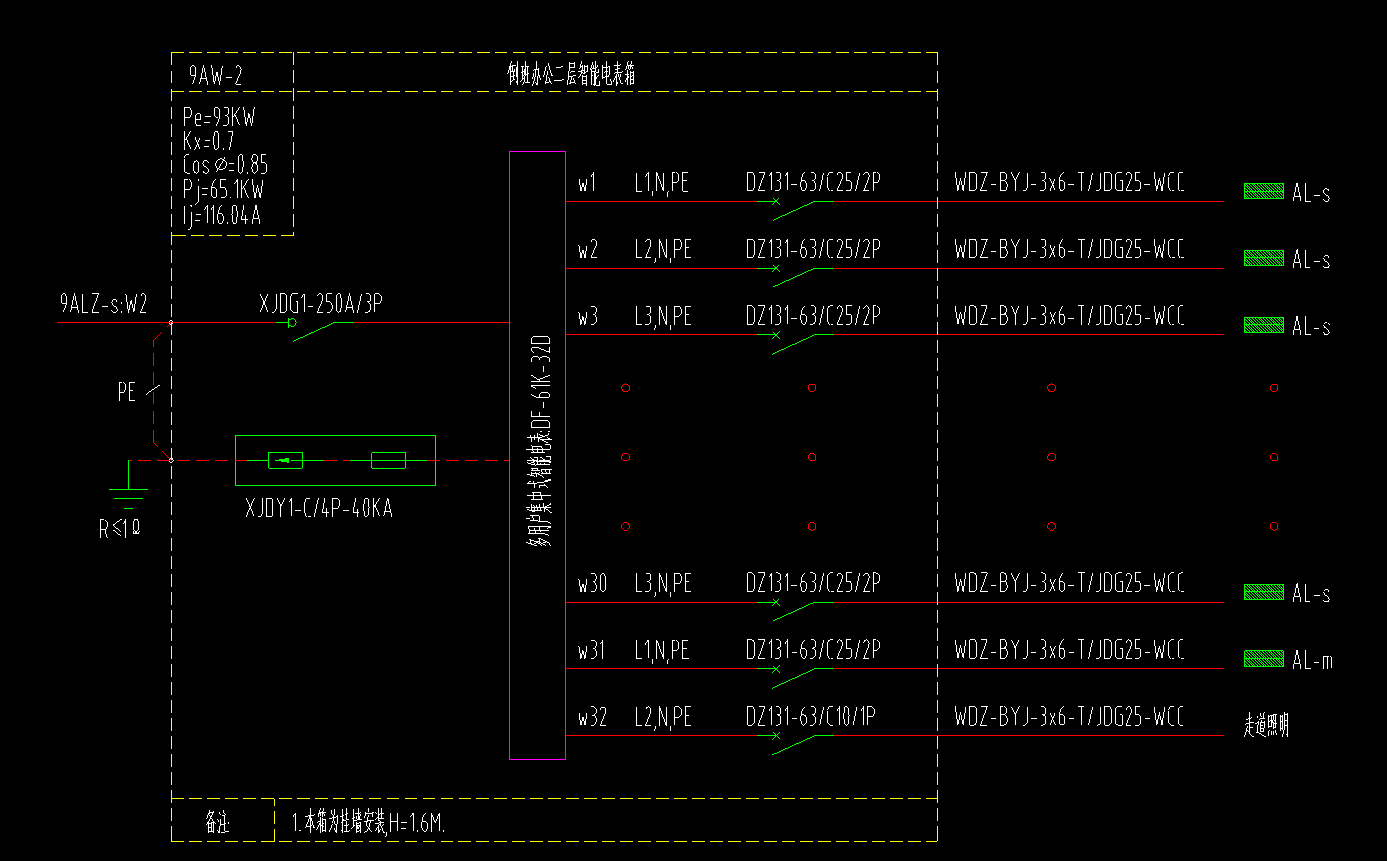Viewport: 1387px width, 861px height.
Task: Select the XJDG1-250A/3P label
Action: [321, 304]
